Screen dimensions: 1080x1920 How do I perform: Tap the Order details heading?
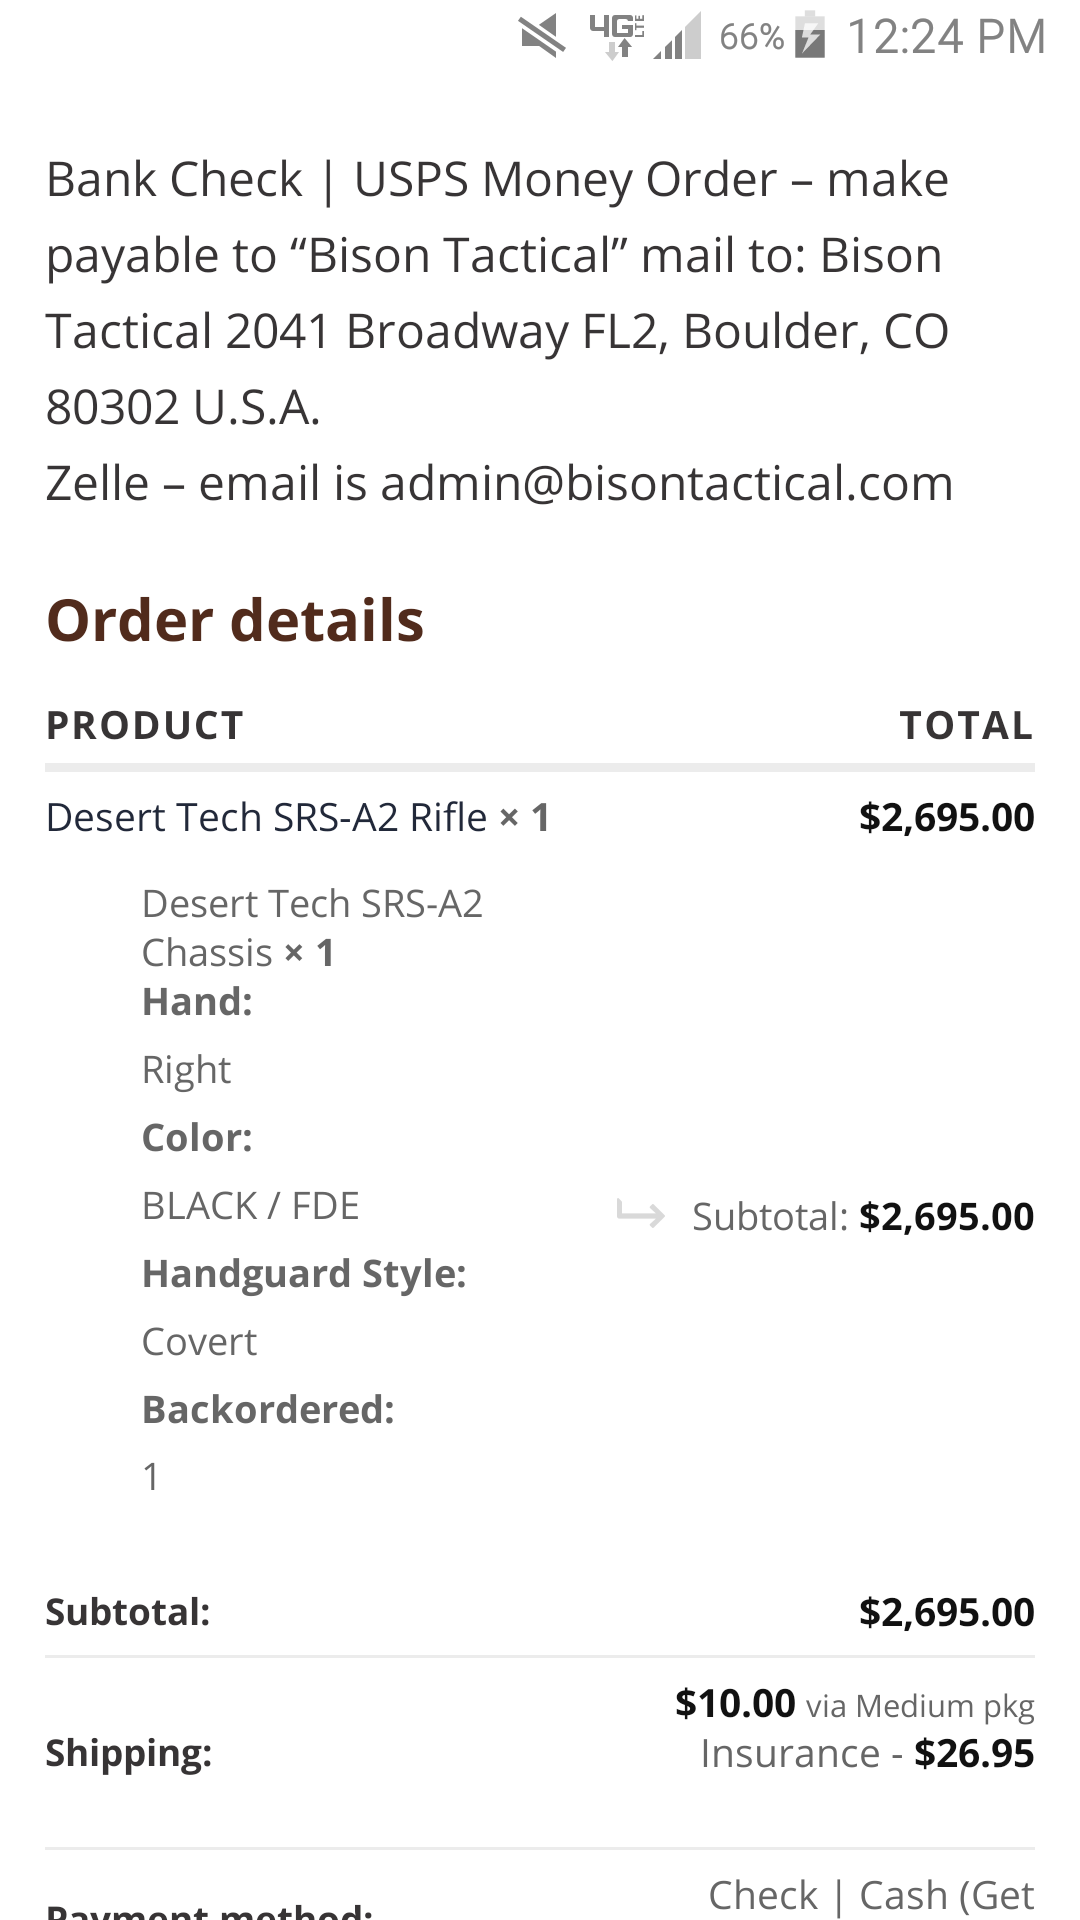235,620
